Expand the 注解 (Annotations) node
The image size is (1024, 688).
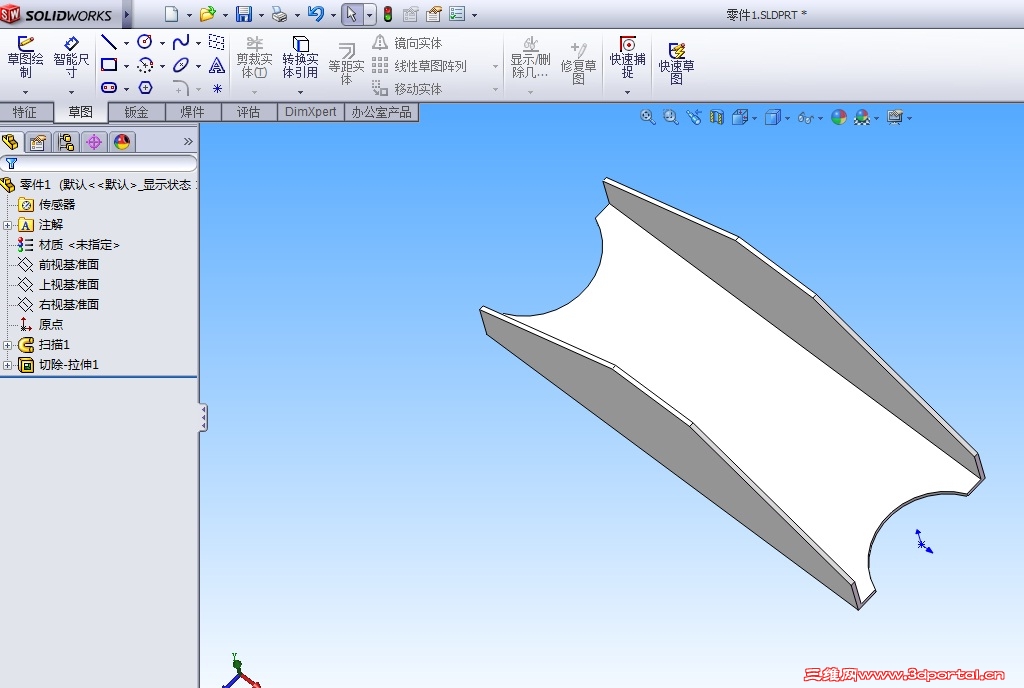tap(7, 225)
